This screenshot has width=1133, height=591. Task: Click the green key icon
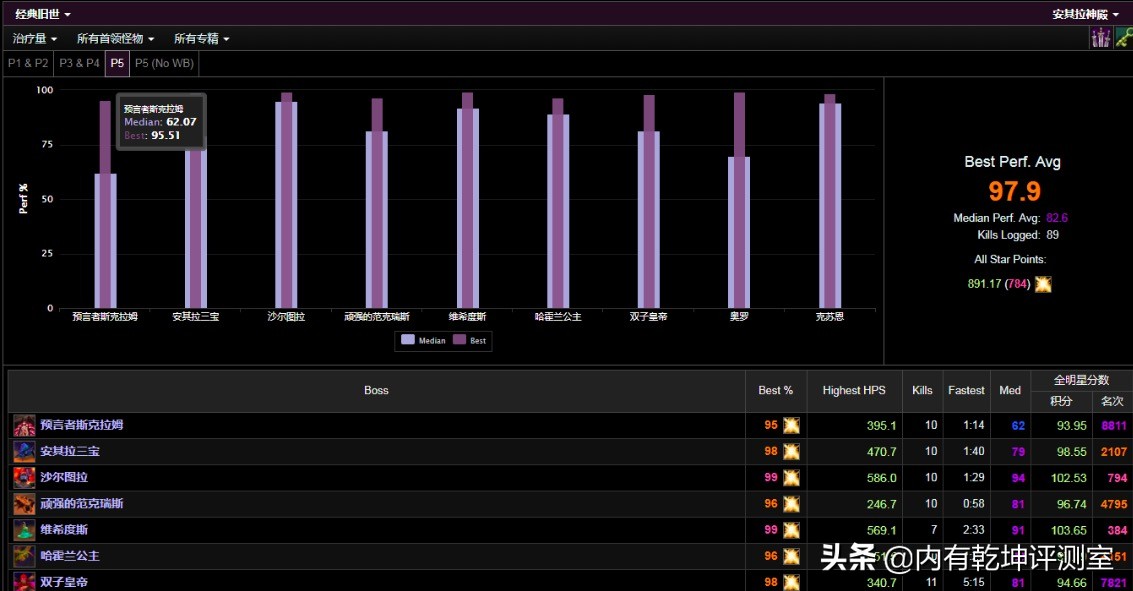pyautogui.click(x=1123, y=38)
